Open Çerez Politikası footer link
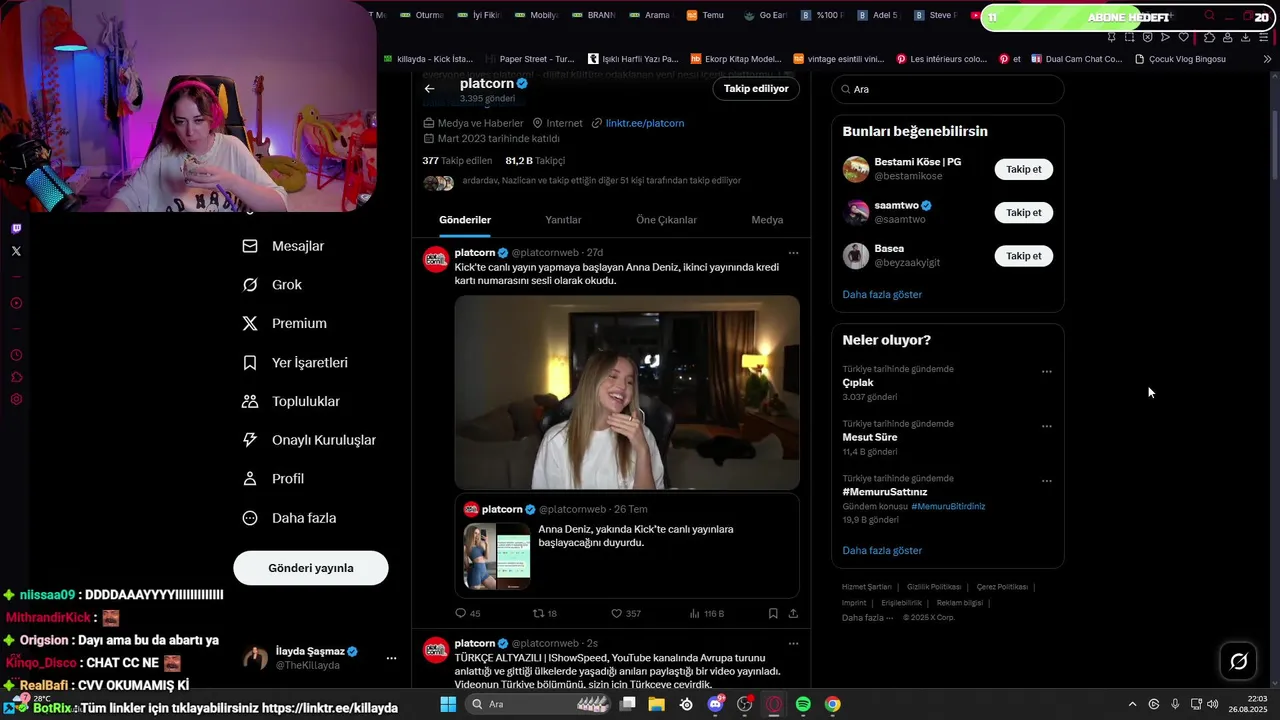The width and height of the screenshot is (1280, 720). [1002, 587]
